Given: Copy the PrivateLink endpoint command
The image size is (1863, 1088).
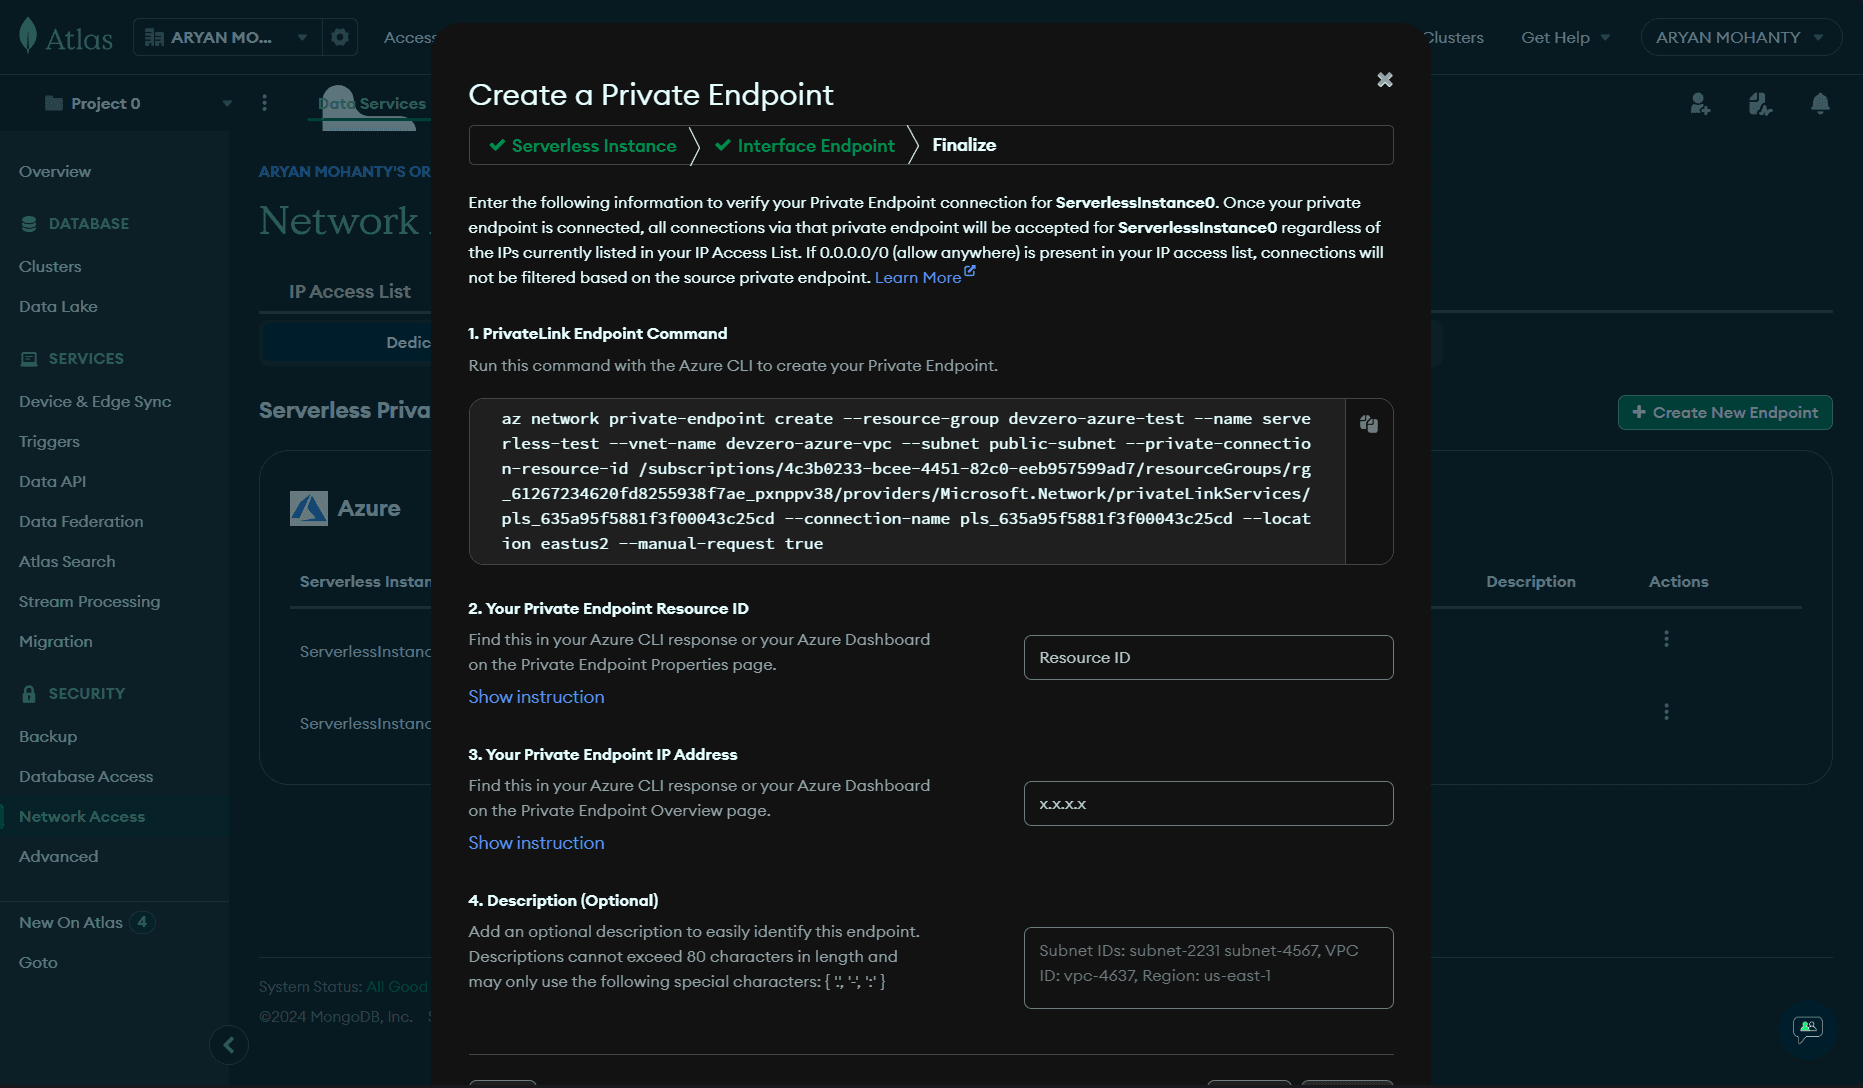Looking at the screenshot, I should (x=1368, y=424).
